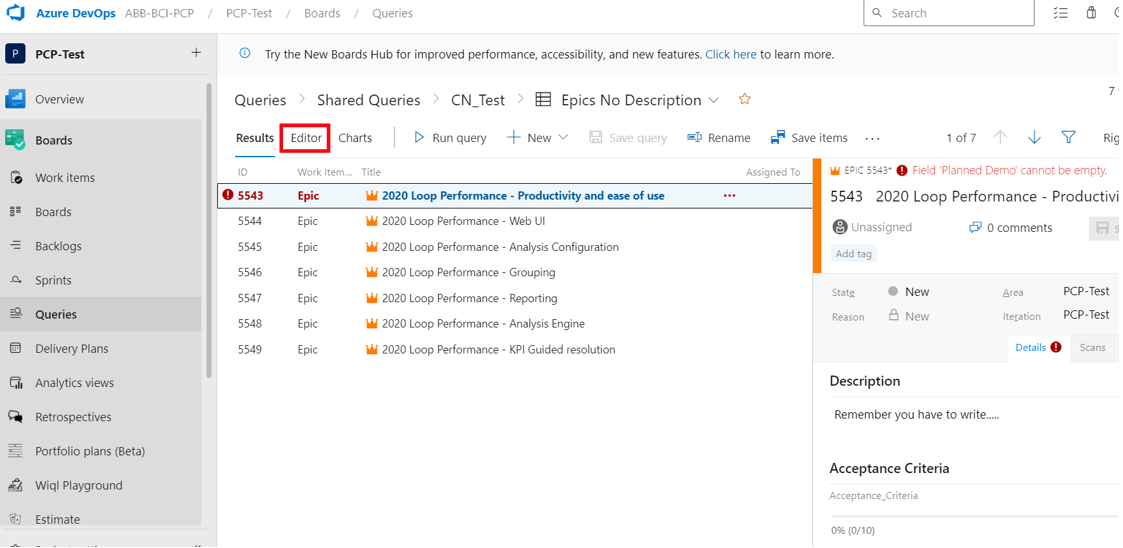Click Shared Queries breadcrumb
1123x548 pixels.
coord(369,100)
